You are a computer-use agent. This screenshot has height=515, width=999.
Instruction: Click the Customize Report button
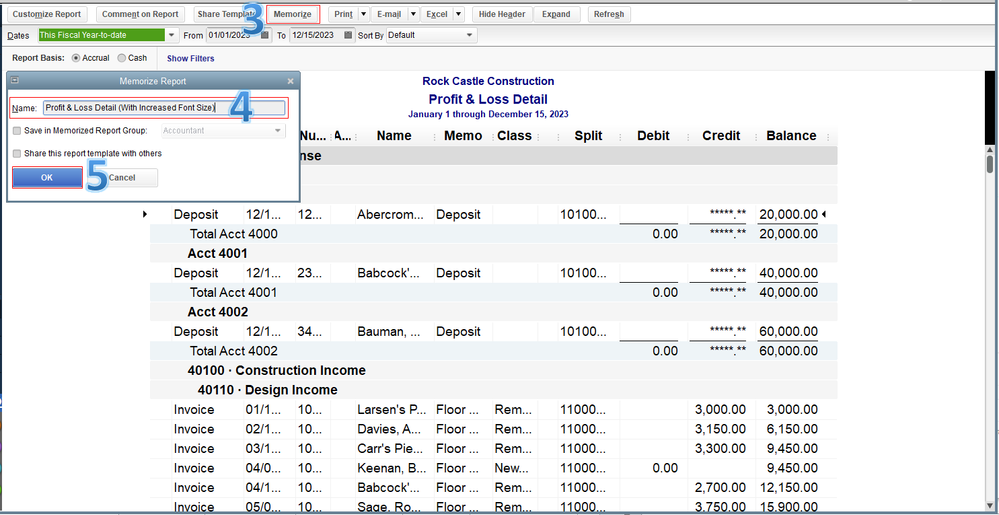tap(47, 14)
